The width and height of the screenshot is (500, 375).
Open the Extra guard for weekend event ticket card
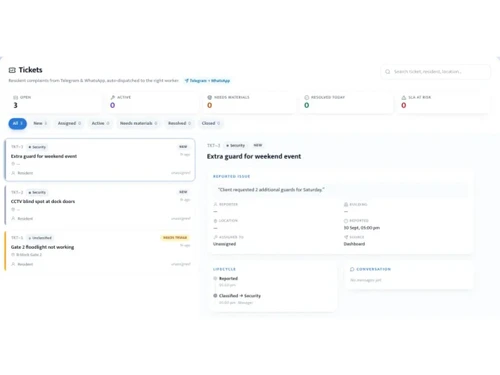[x=100, y=160]
